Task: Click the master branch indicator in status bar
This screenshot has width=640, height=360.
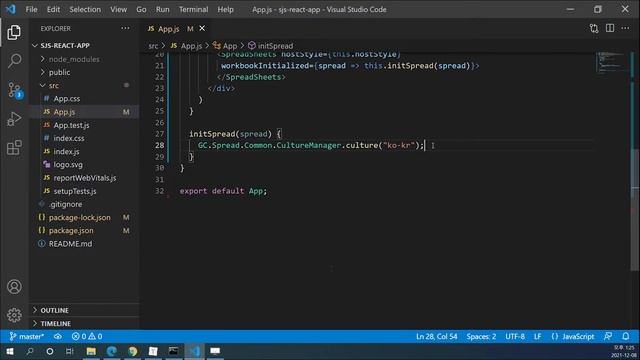Action: point(27,336)
